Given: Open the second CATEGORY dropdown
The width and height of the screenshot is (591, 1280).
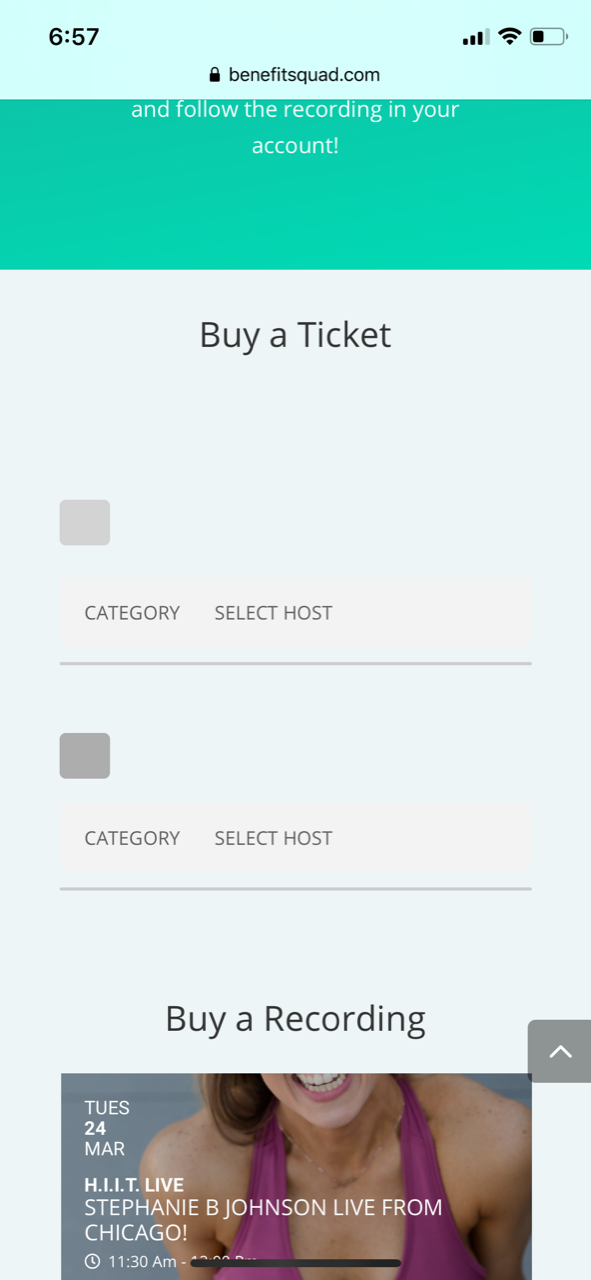Looking at the screenshot, I should [x=132, y=838].
